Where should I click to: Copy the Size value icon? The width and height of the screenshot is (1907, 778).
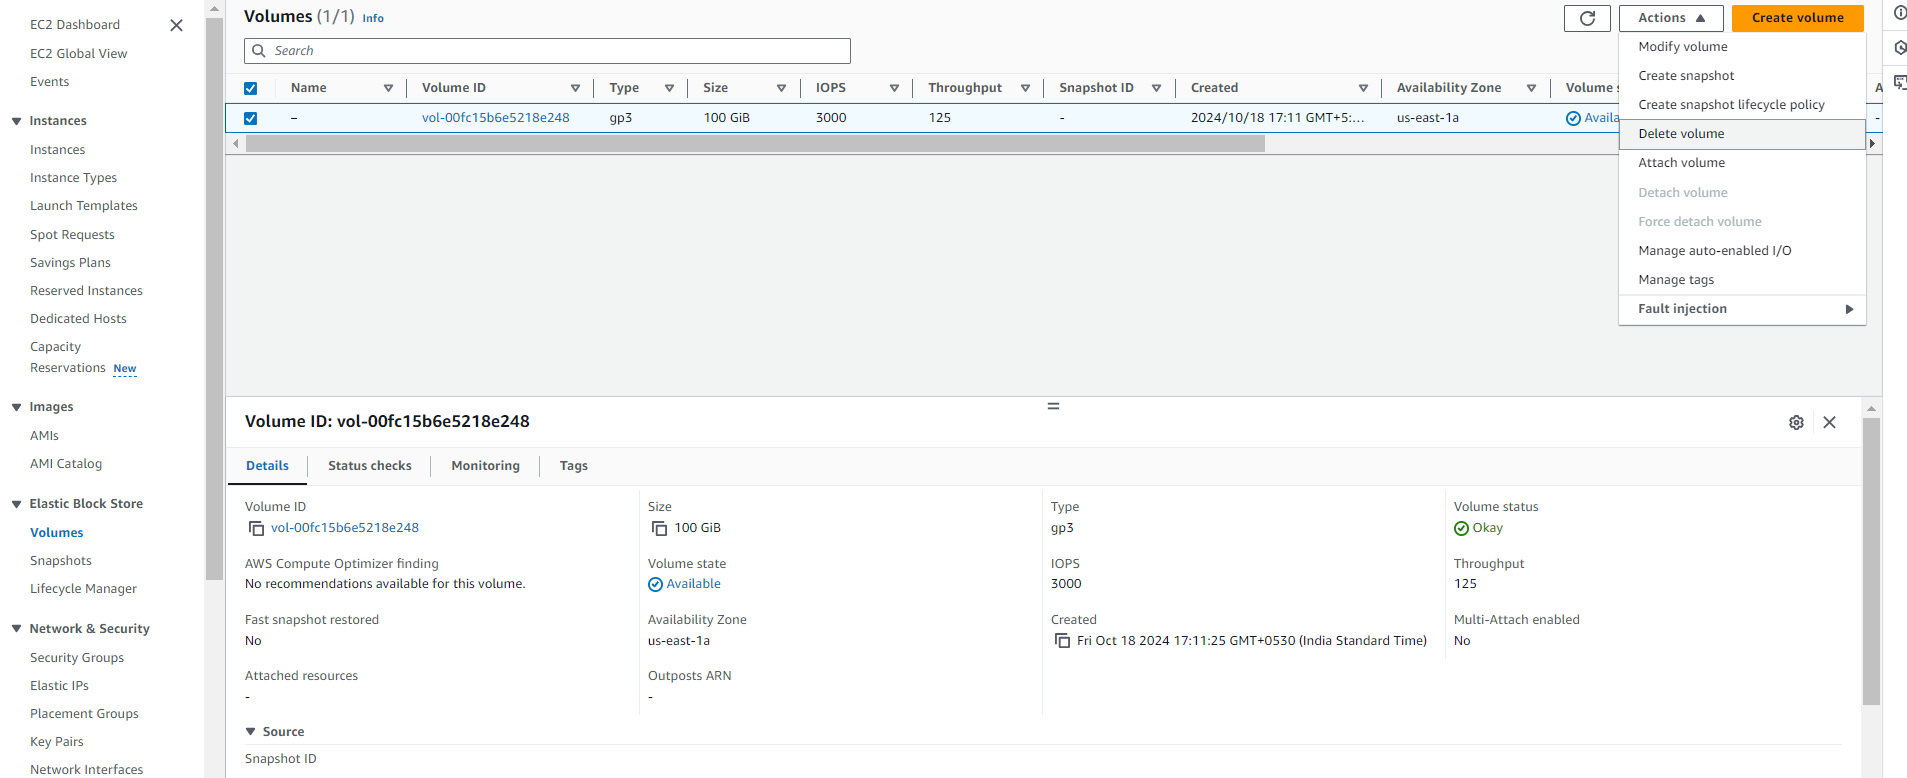(x=659, y=528)
